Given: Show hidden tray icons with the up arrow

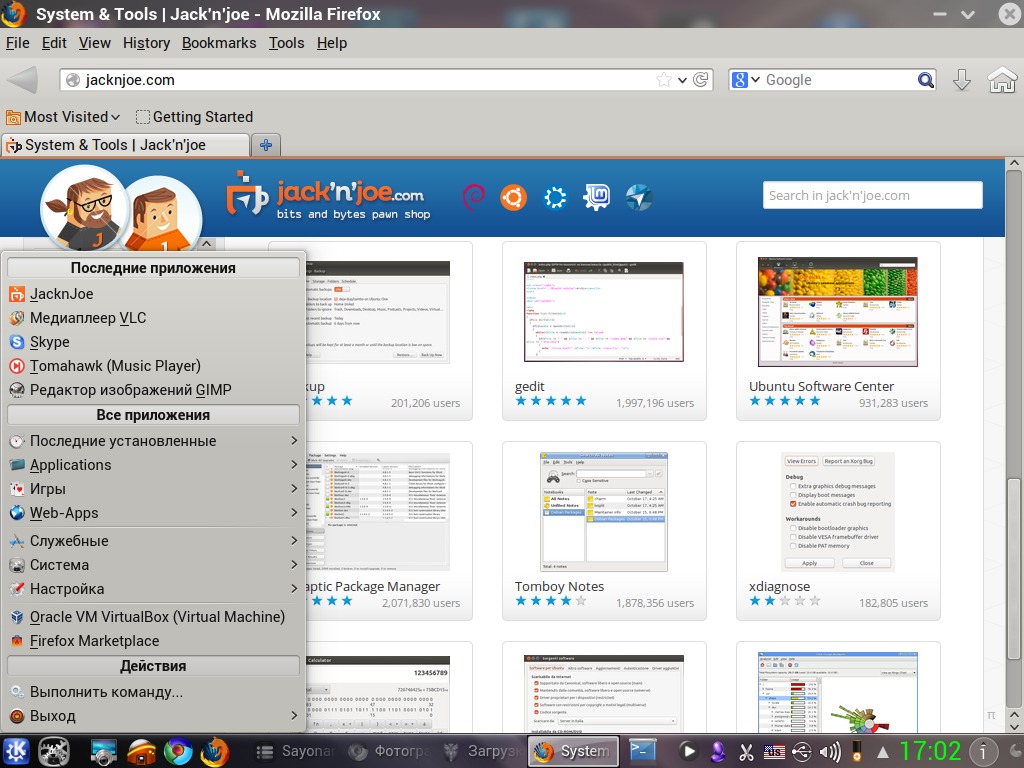Looking at the screenshot, I should click(x=882, y=752).
